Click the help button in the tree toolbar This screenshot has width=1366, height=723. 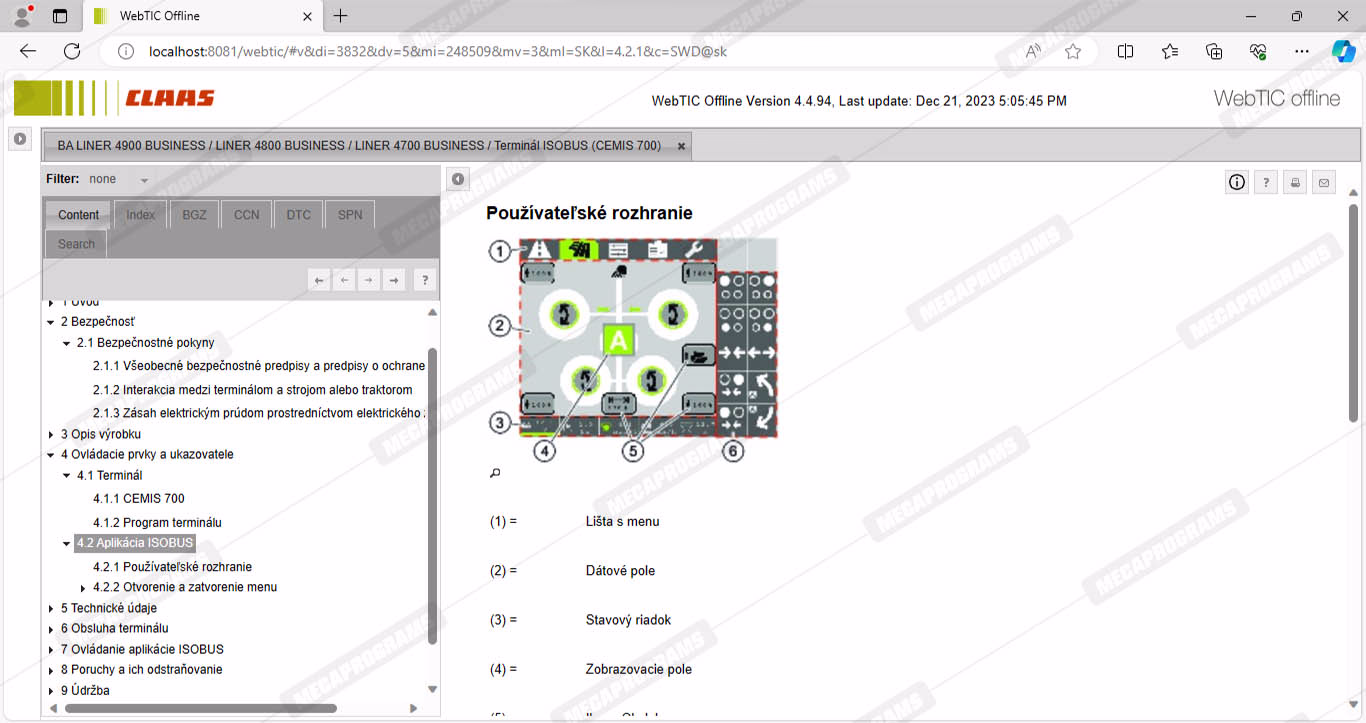(425, 280)
